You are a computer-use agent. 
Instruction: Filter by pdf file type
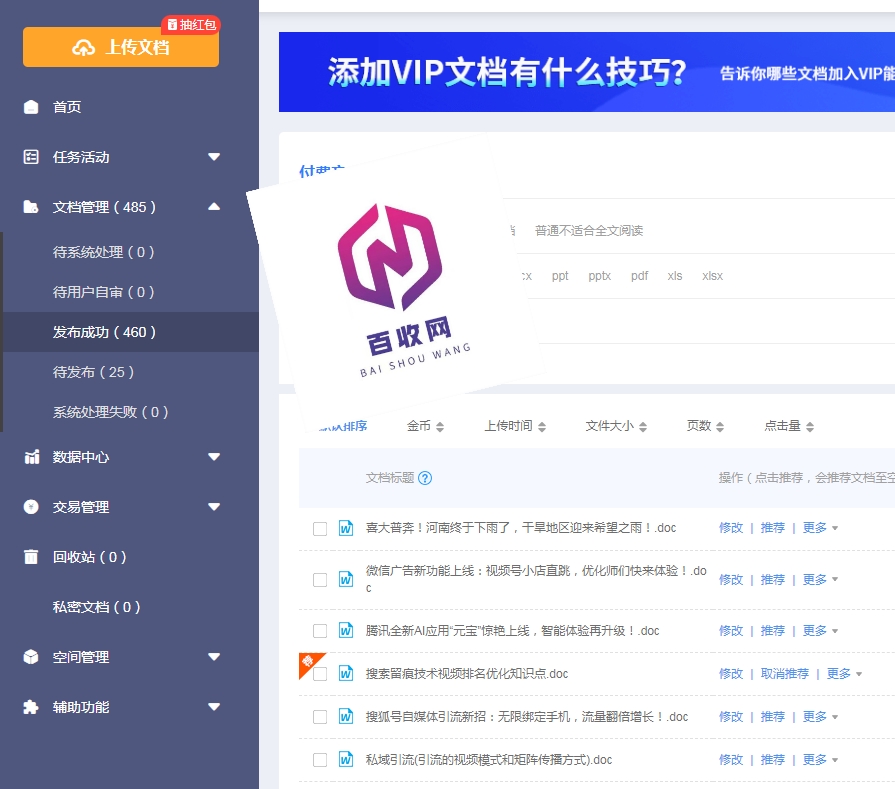639,276
